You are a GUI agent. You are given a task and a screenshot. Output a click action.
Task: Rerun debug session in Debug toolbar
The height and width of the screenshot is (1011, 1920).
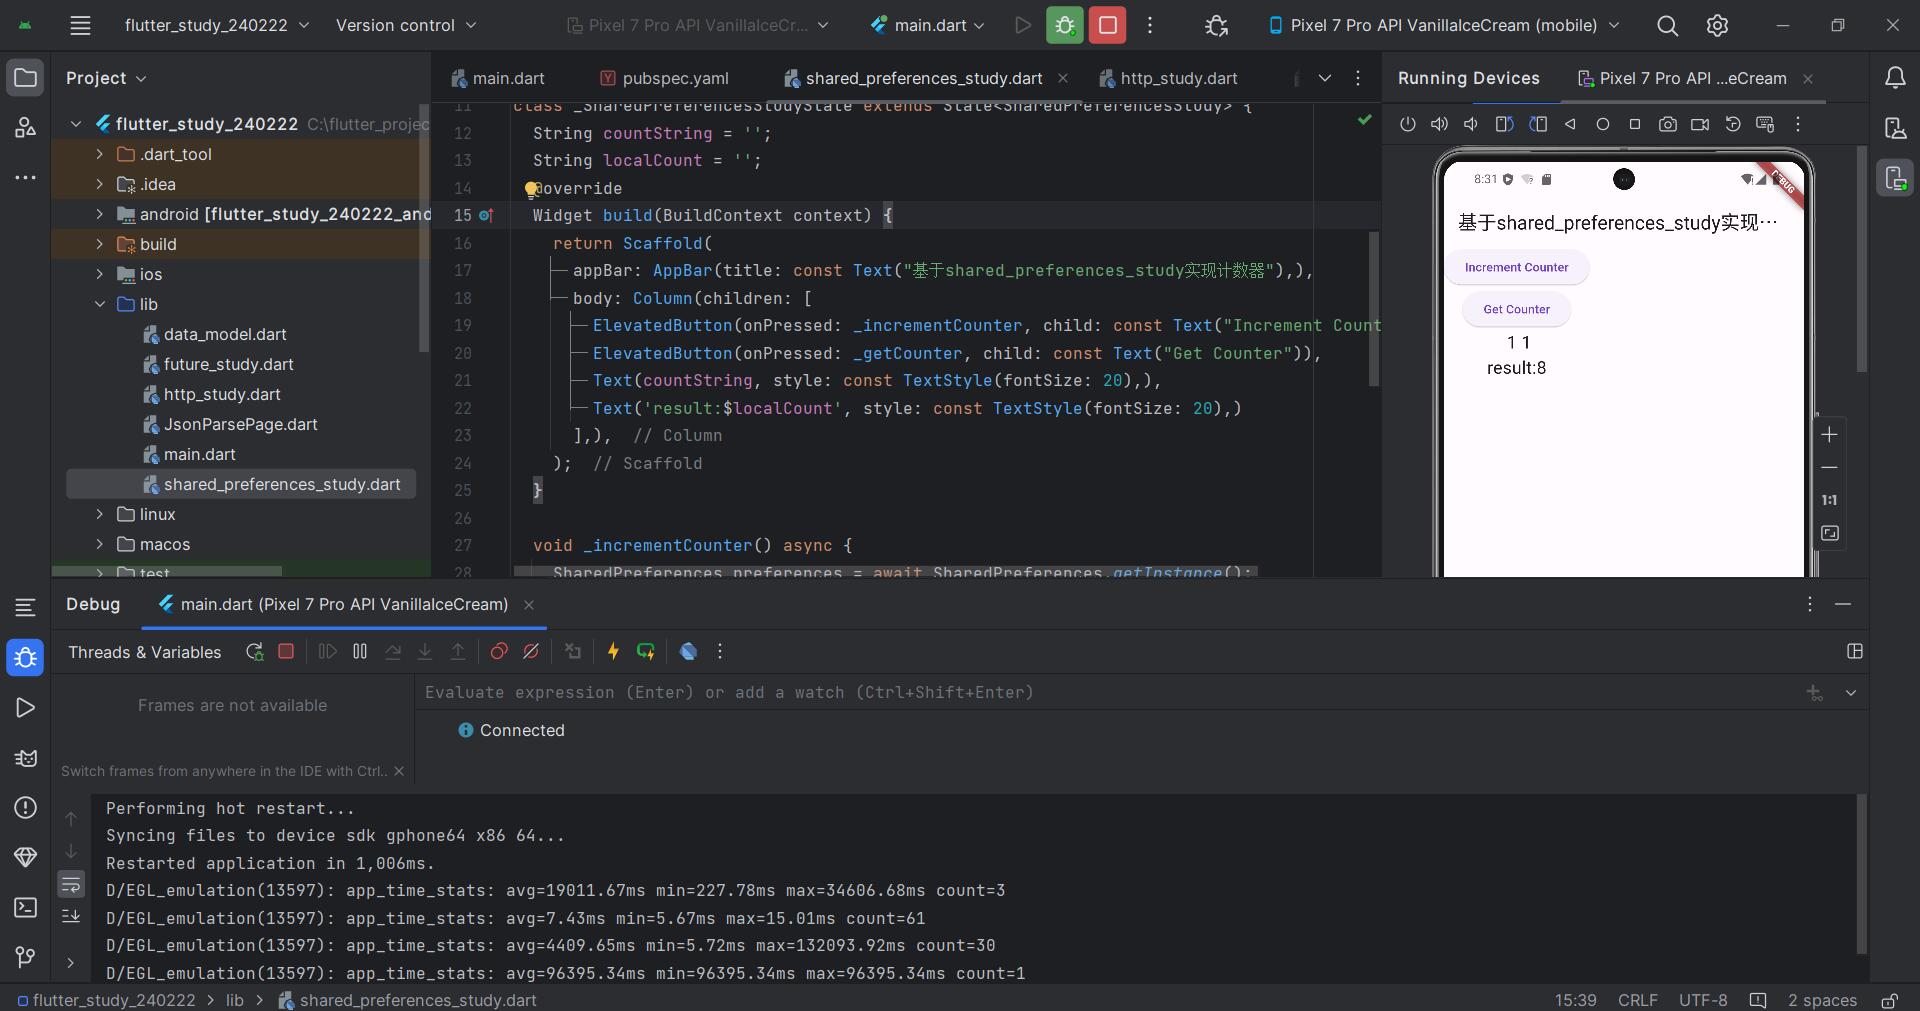pos(254,652)
